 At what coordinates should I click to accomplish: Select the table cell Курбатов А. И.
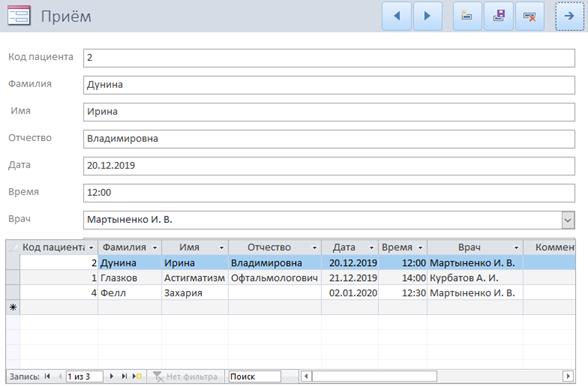[476, 278]
